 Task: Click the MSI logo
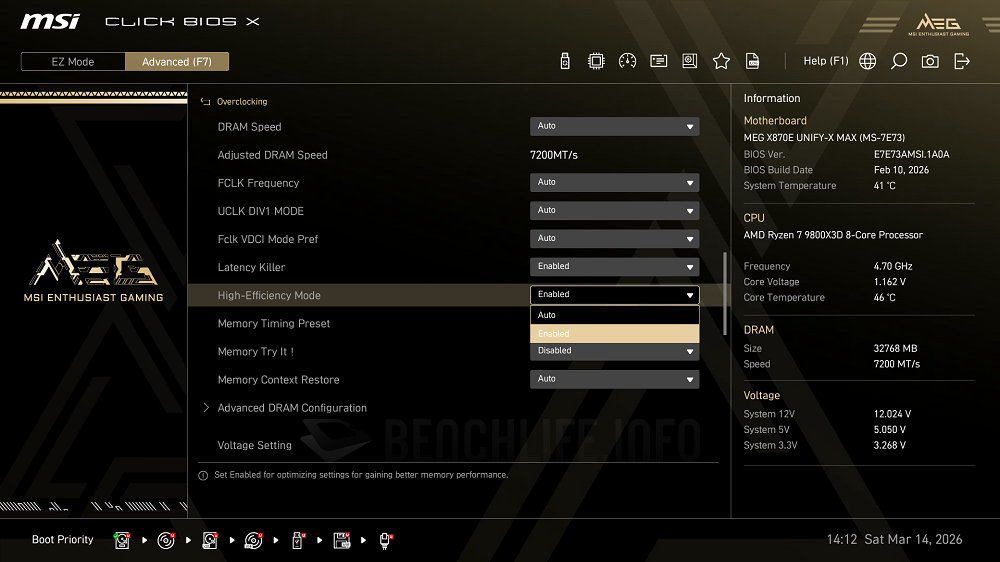50,22
